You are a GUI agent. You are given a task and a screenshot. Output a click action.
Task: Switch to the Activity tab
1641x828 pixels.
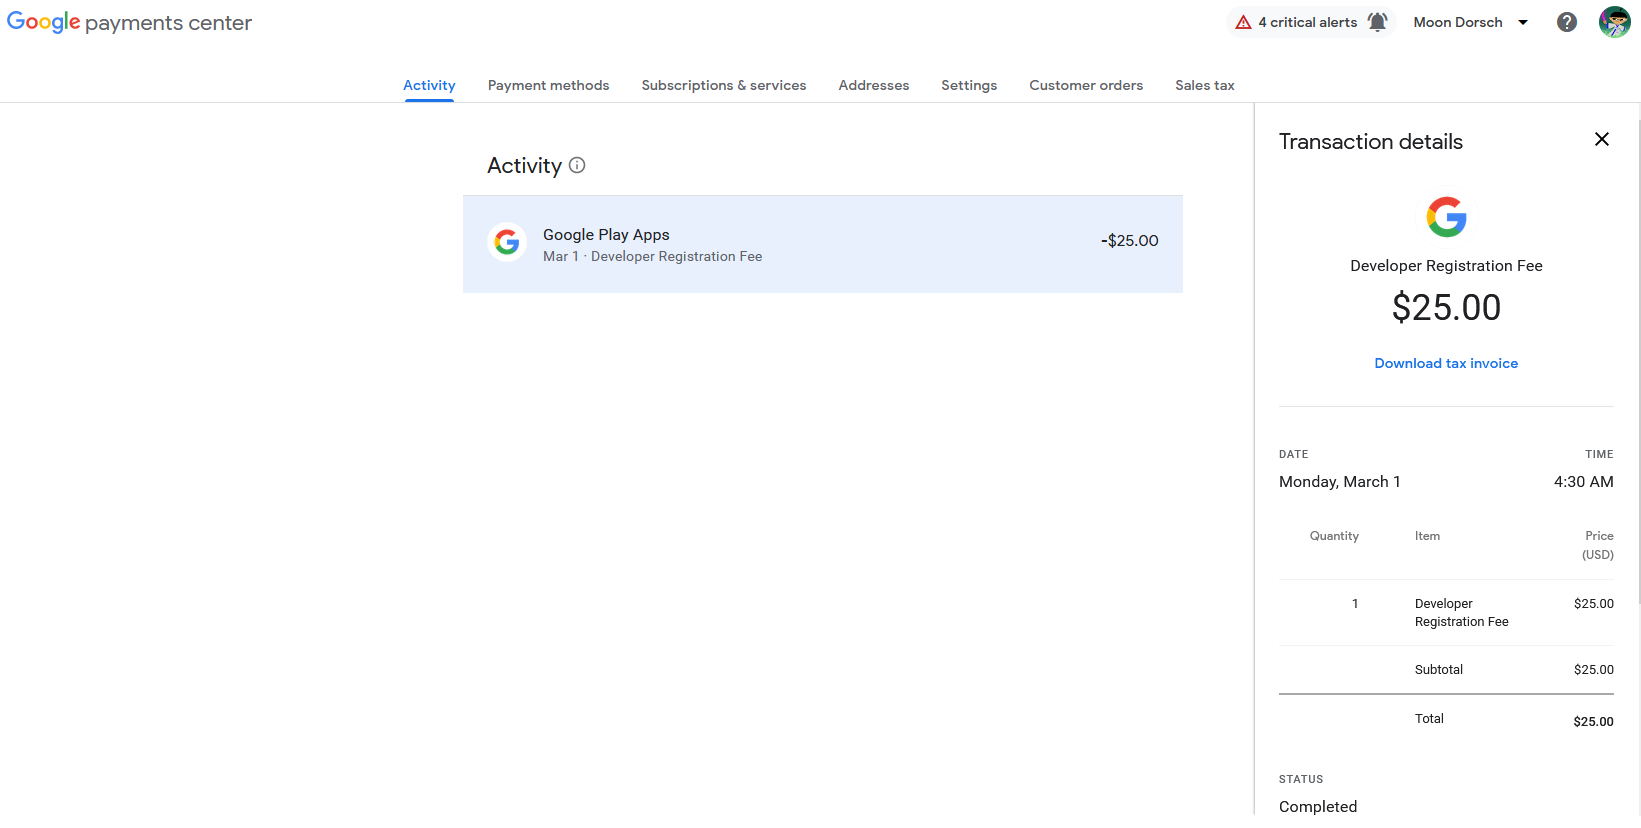[429, 85]
